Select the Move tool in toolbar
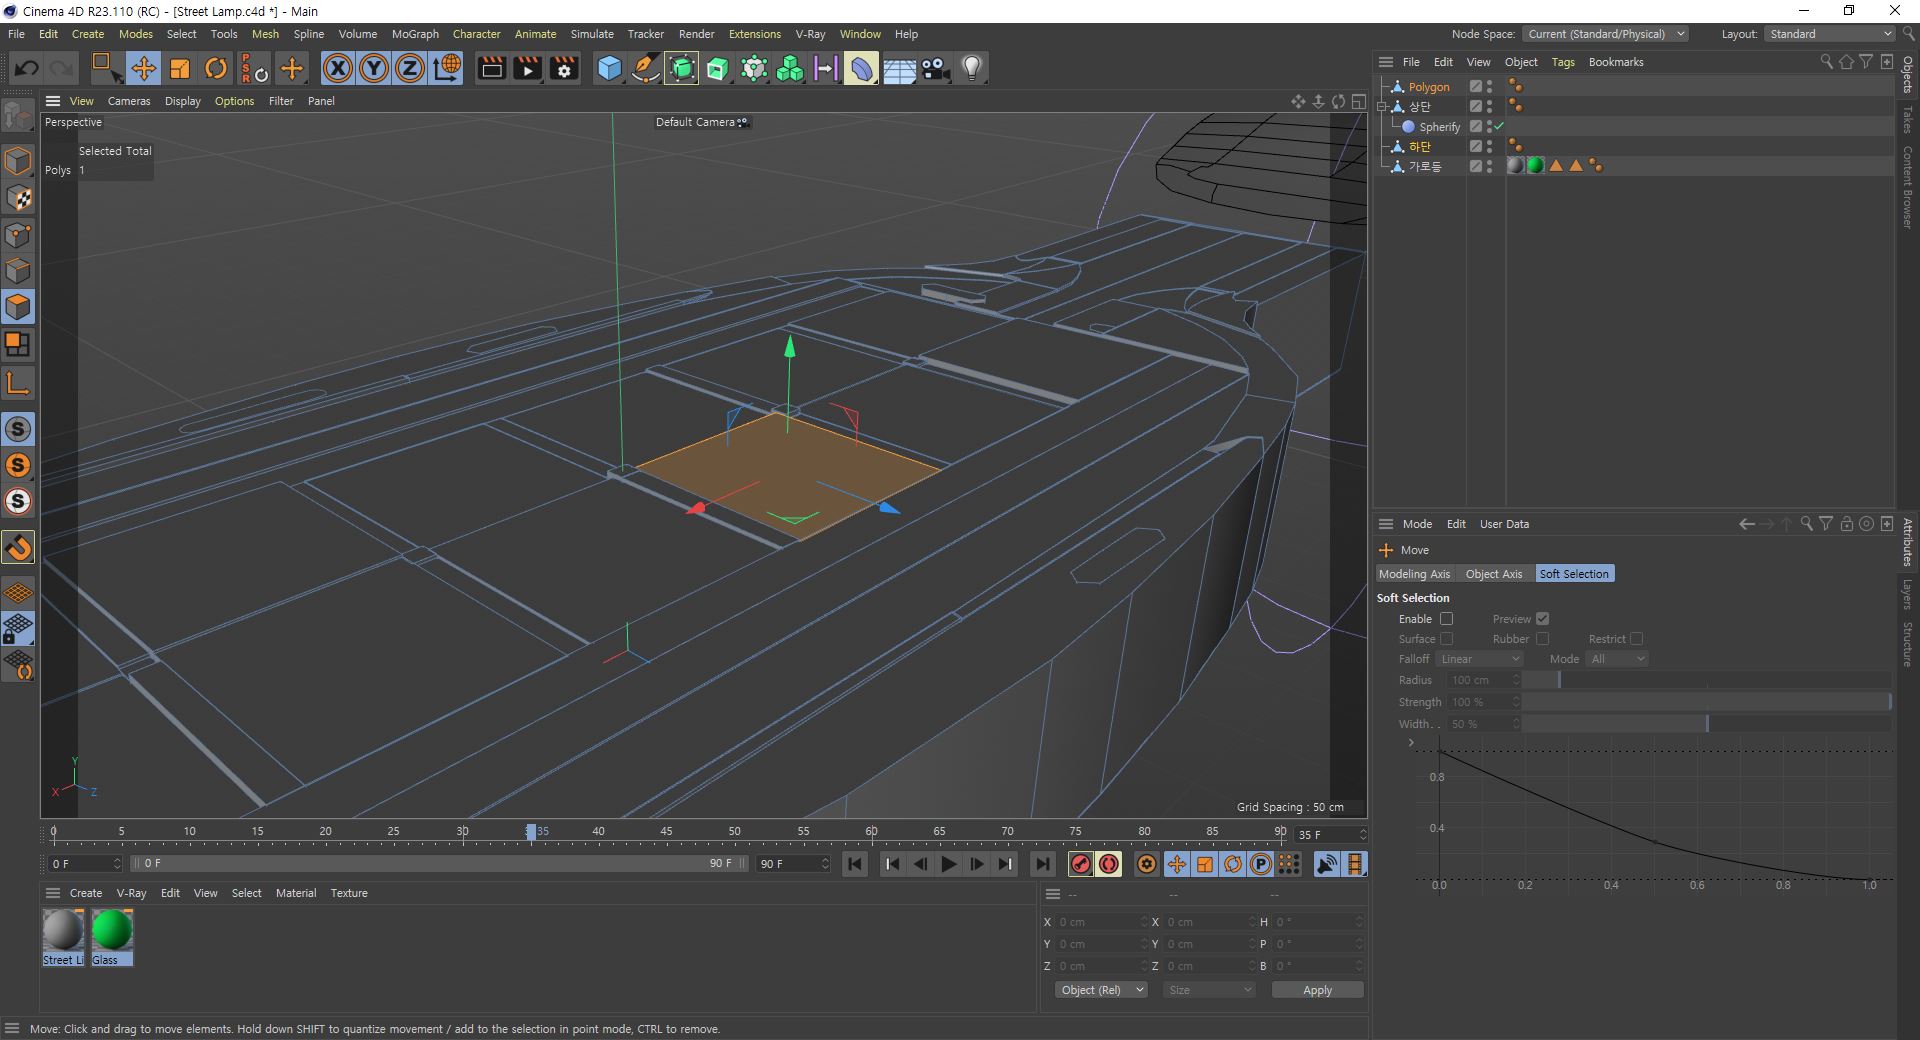The image size is (1920, 1040). tap(143, 68)
